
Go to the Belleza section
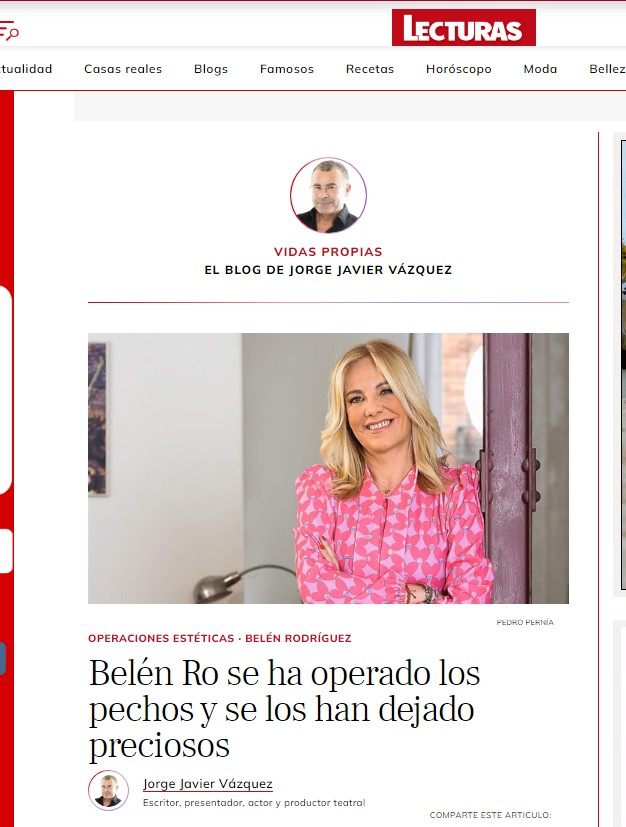607,69
